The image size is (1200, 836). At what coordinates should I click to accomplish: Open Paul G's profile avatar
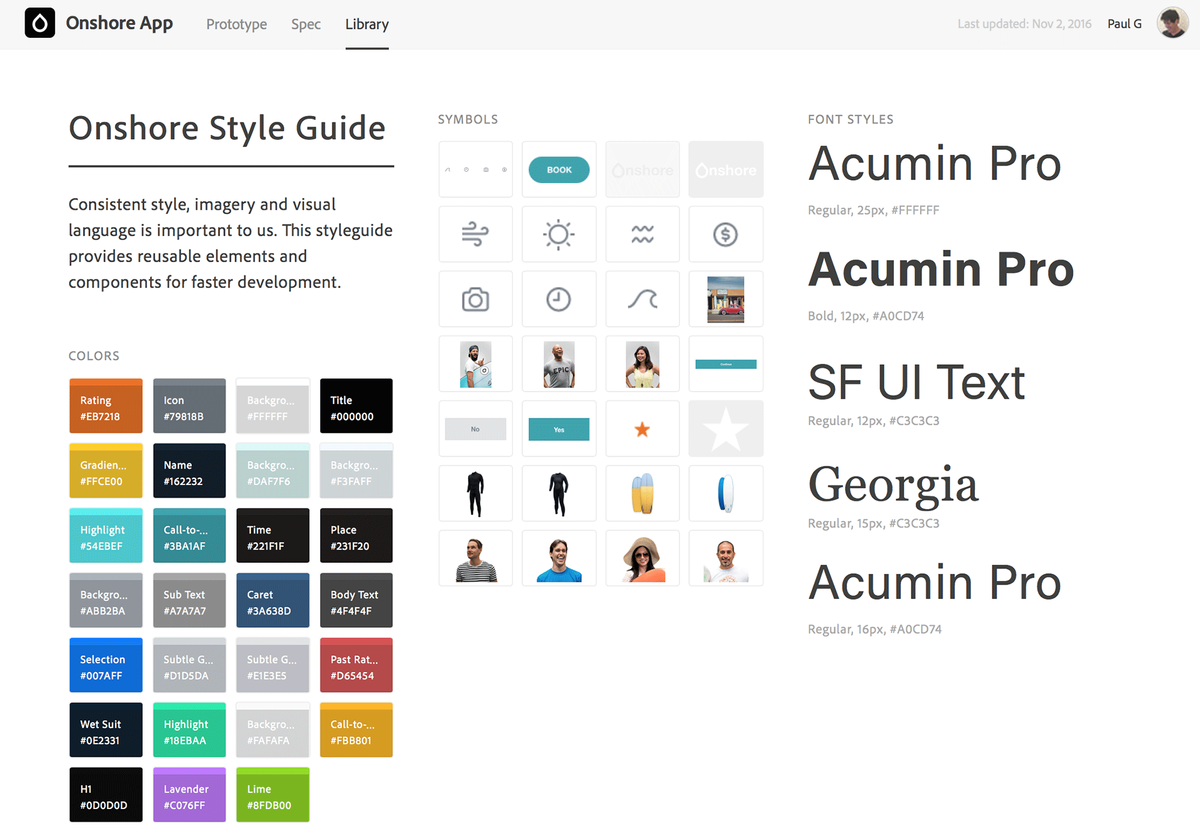click(1172, 22)
